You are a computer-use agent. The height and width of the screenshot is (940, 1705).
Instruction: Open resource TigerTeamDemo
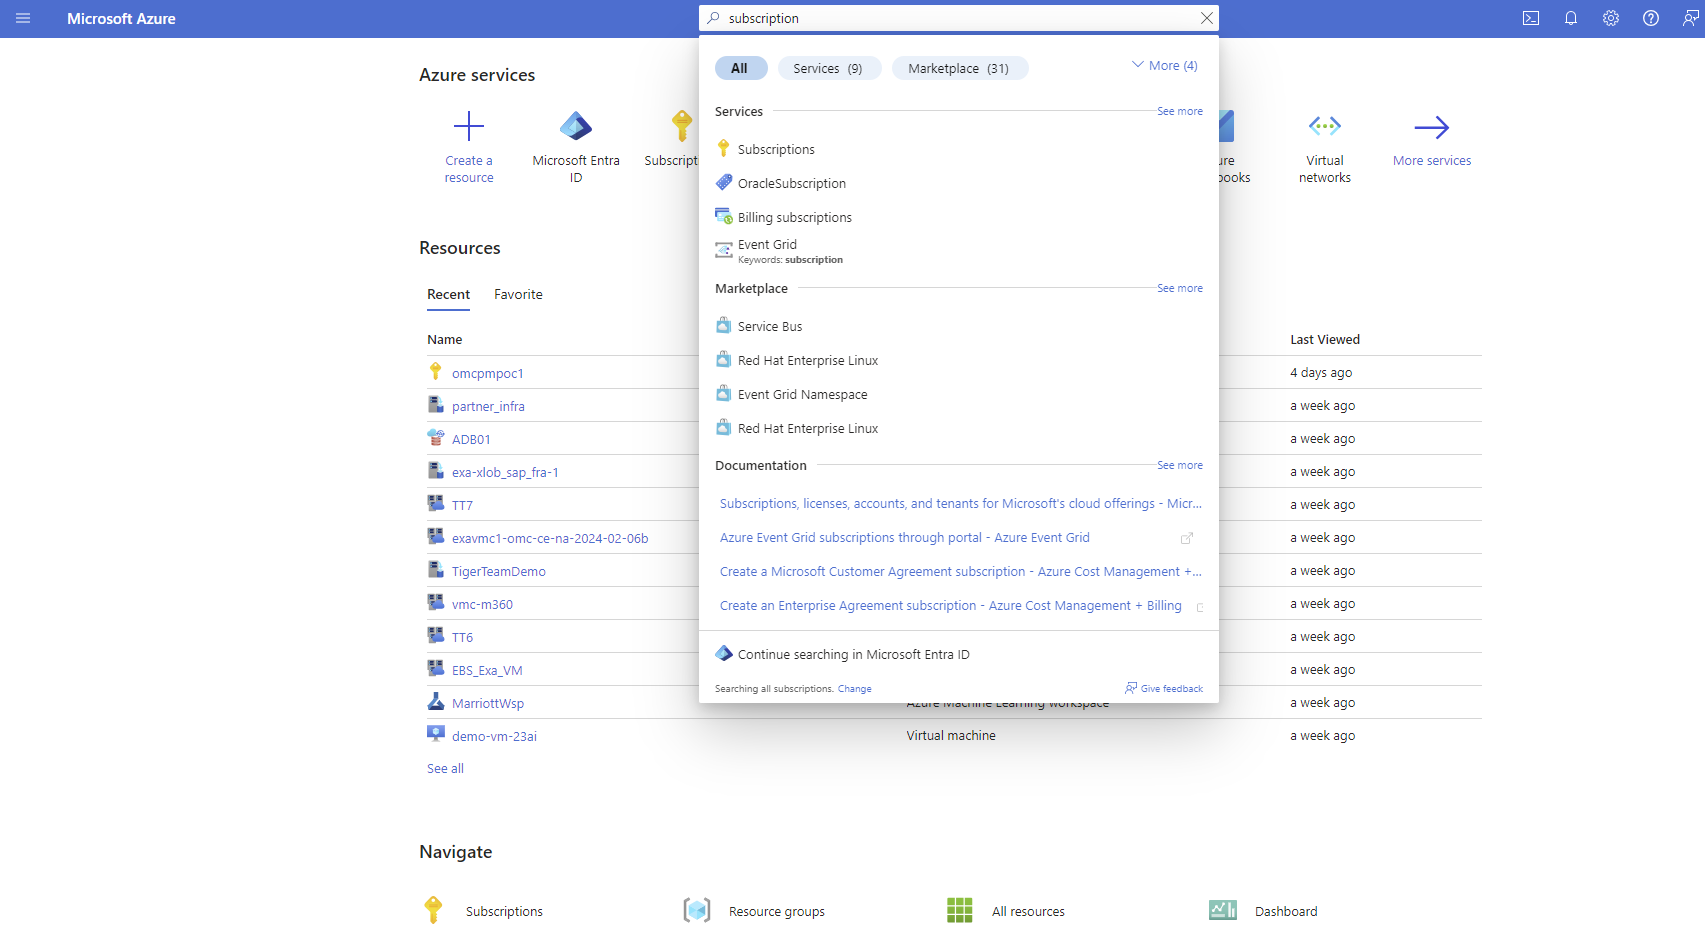click(x=499, y=571)
